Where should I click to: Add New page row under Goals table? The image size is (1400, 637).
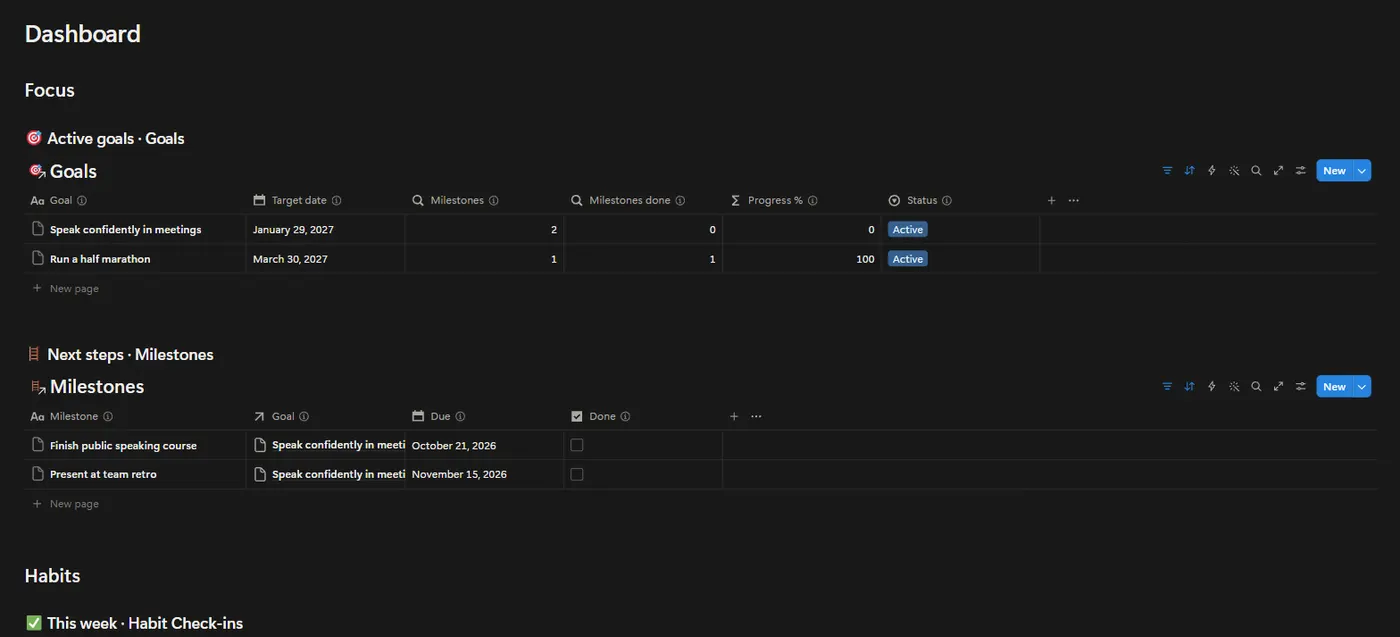[x=66, y=289]
